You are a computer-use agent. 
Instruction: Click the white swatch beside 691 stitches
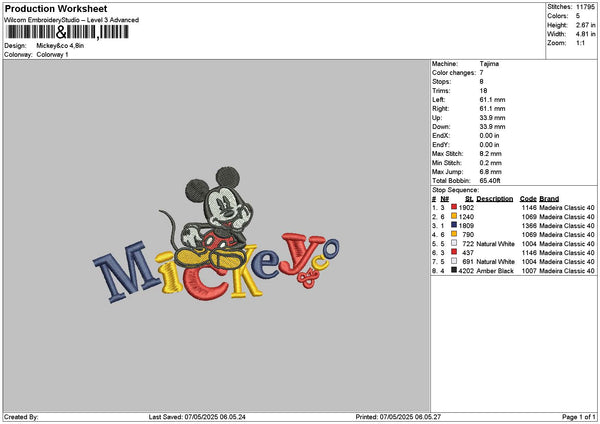tap(454, 261)
